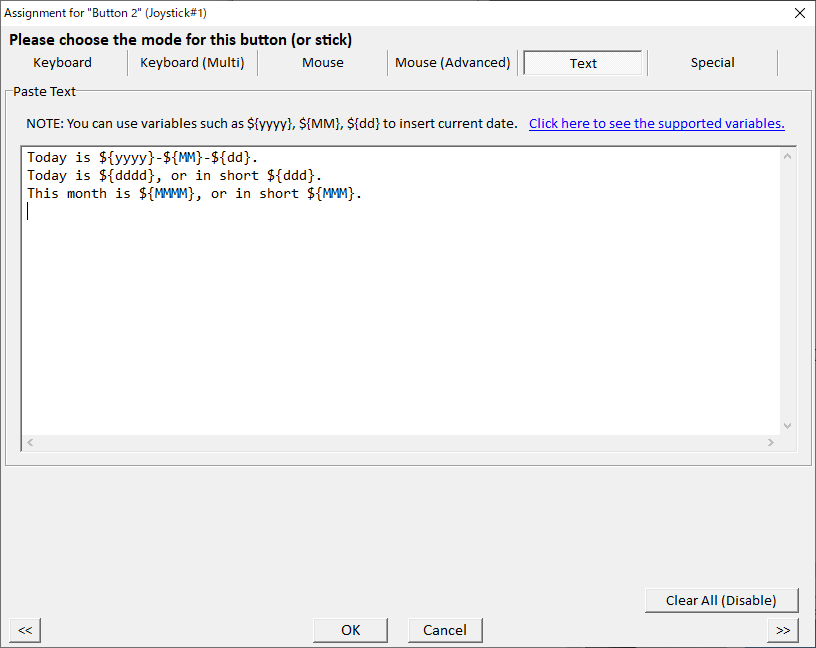816x648 pixels.
Task: Go to next button with >> arrow
Action: point(782,630)
